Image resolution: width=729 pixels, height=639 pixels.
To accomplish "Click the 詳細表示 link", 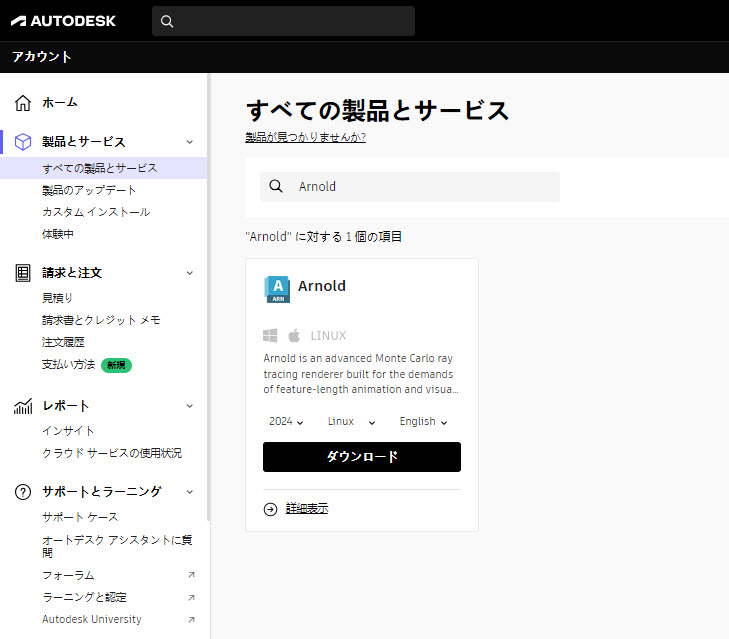I will 307,508.
